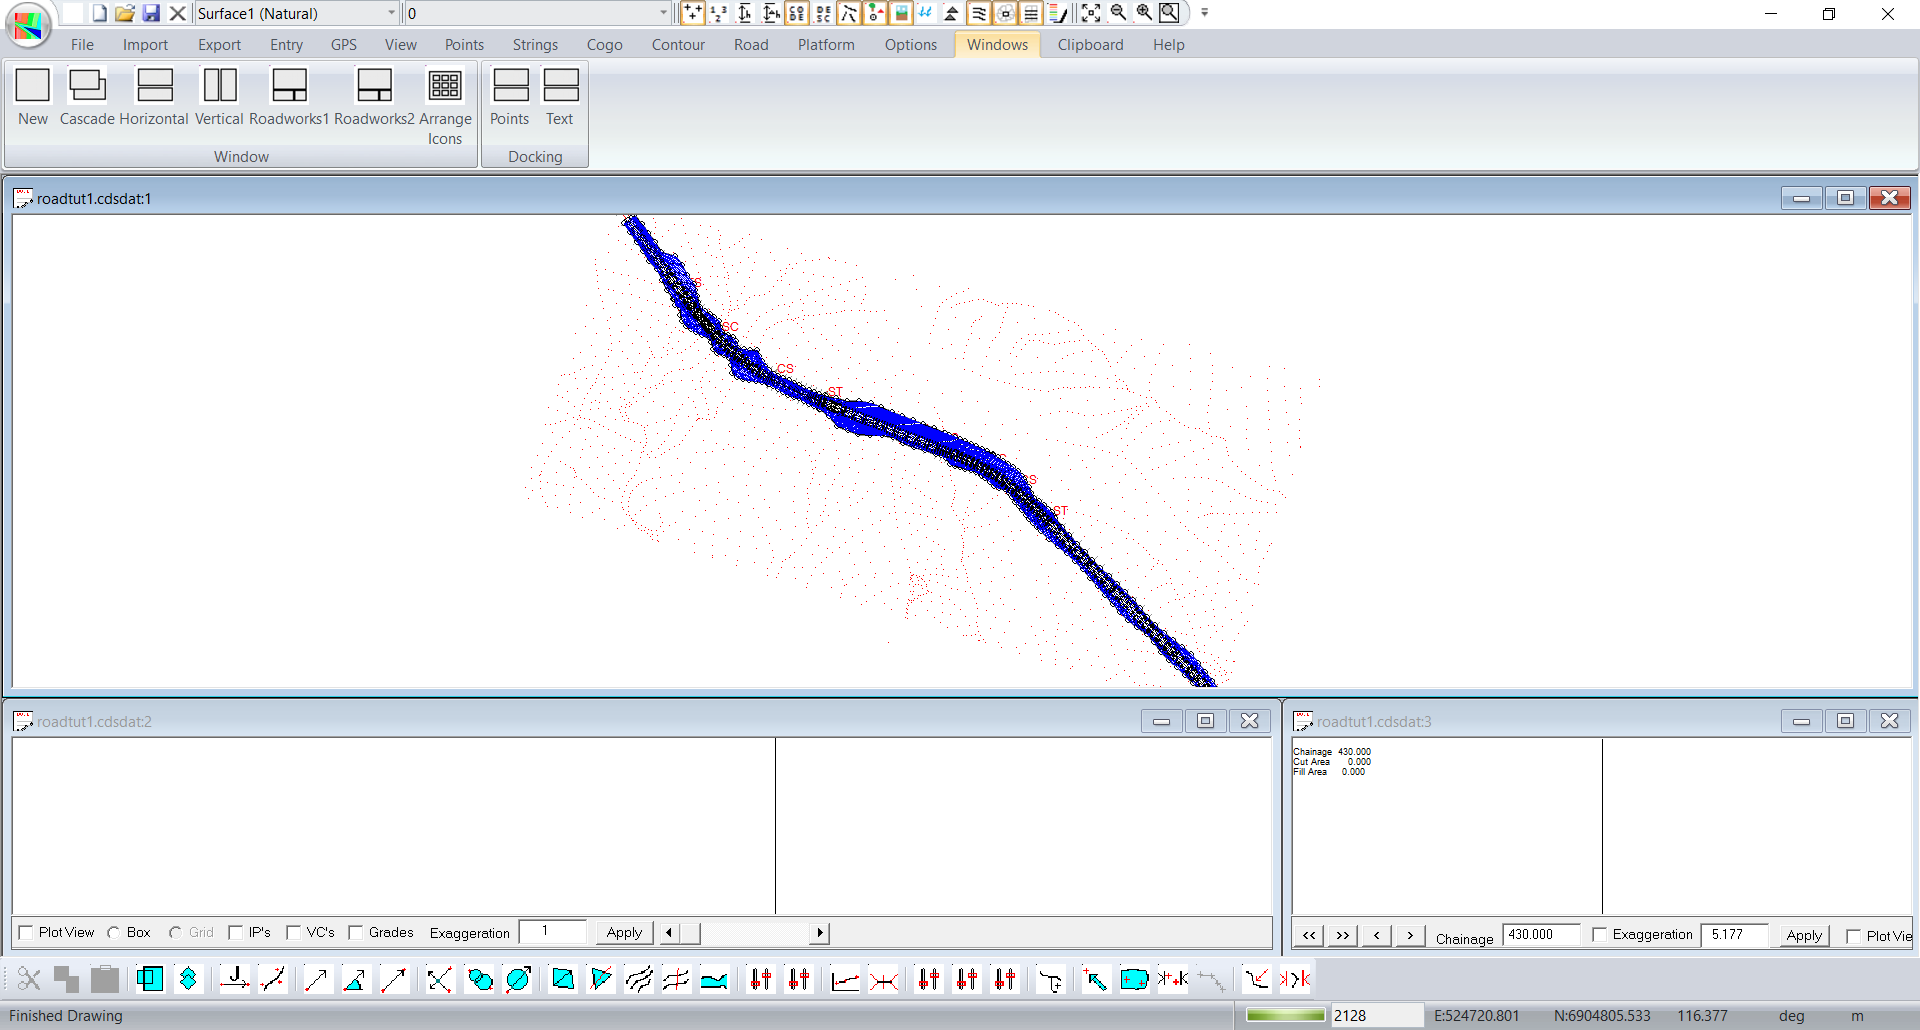Click the save disk icon
1920x1030 pixels.
click(151, 13)
